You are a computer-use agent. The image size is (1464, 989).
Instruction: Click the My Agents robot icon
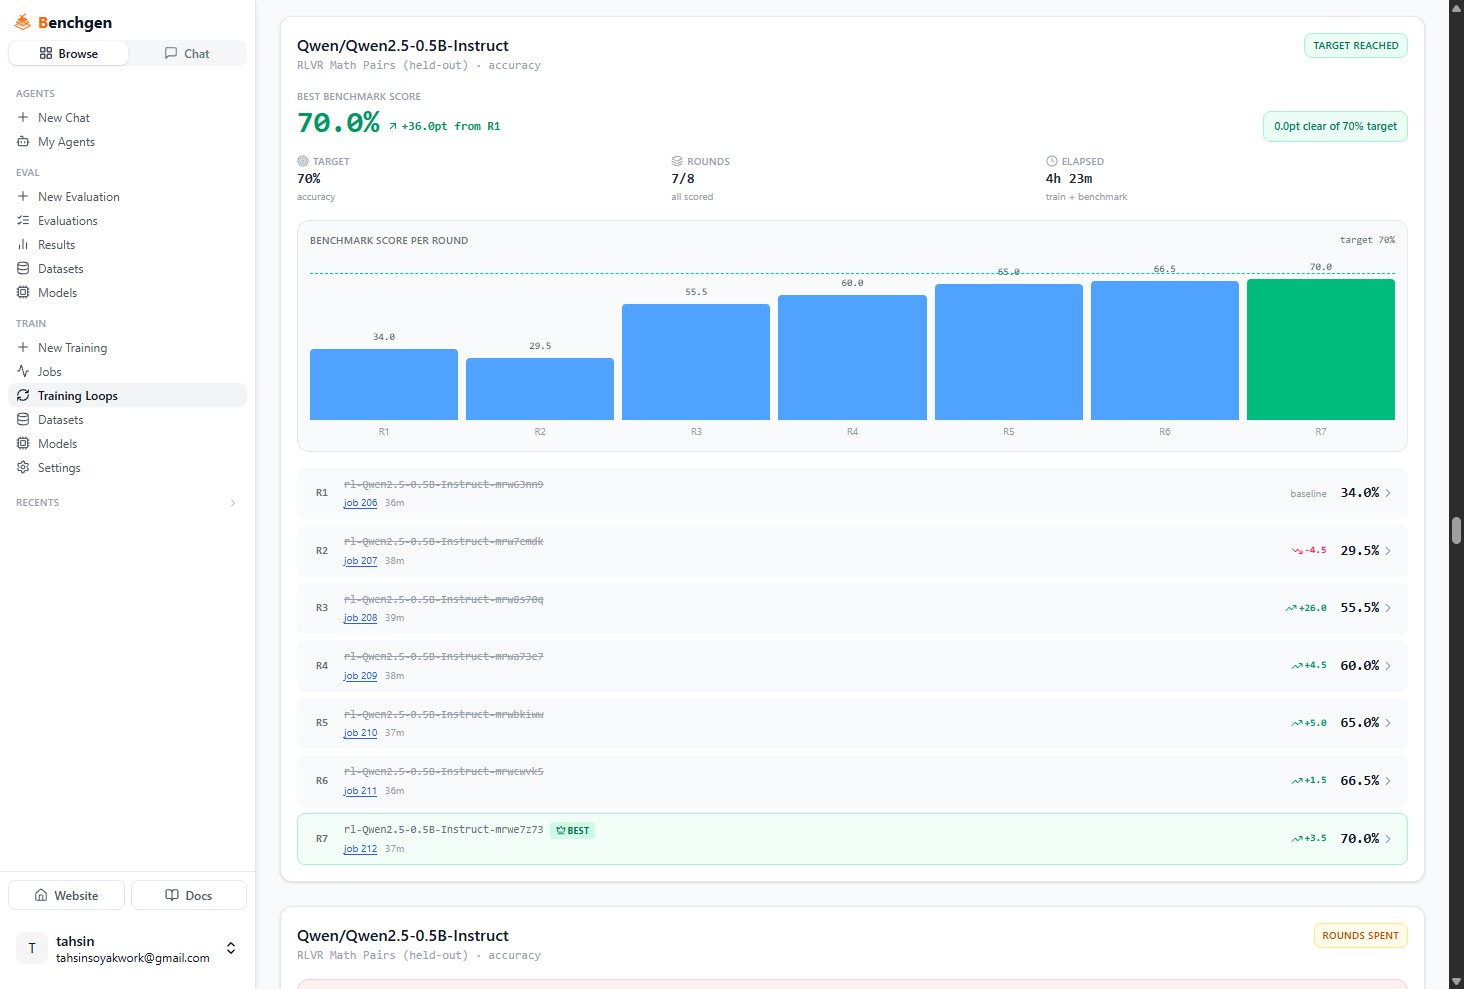tap(23, 142)
